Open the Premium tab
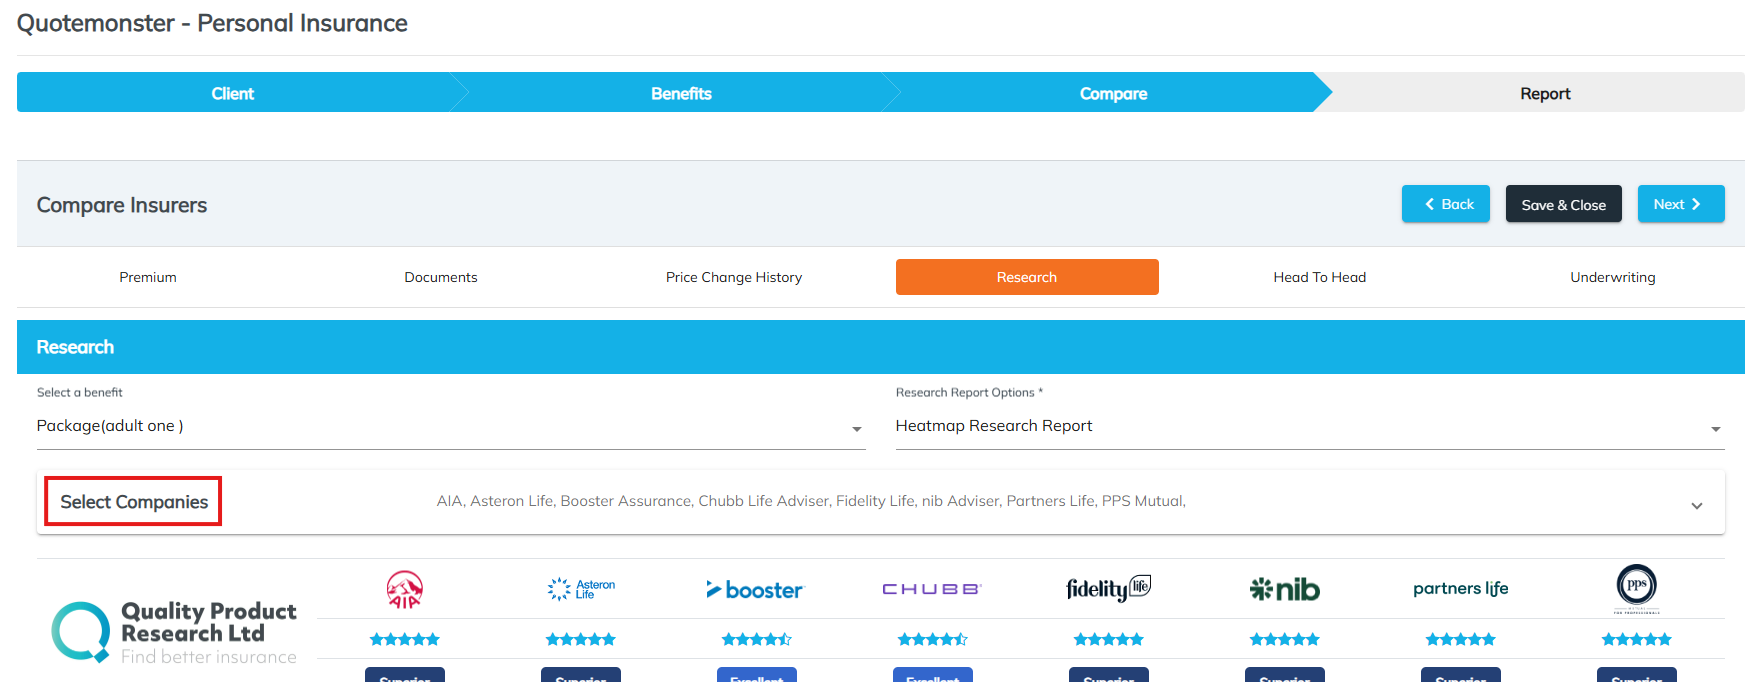 [x=148, y=277]
